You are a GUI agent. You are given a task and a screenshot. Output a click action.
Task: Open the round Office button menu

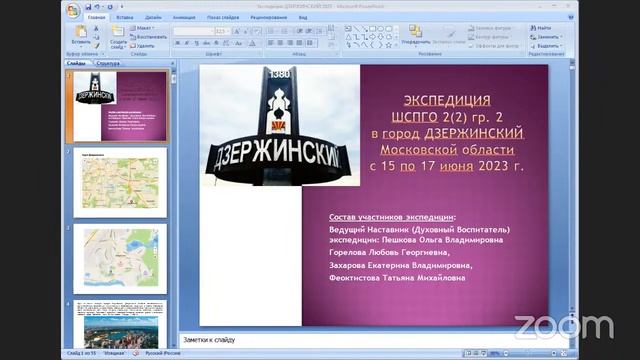[x=73, y=11]
